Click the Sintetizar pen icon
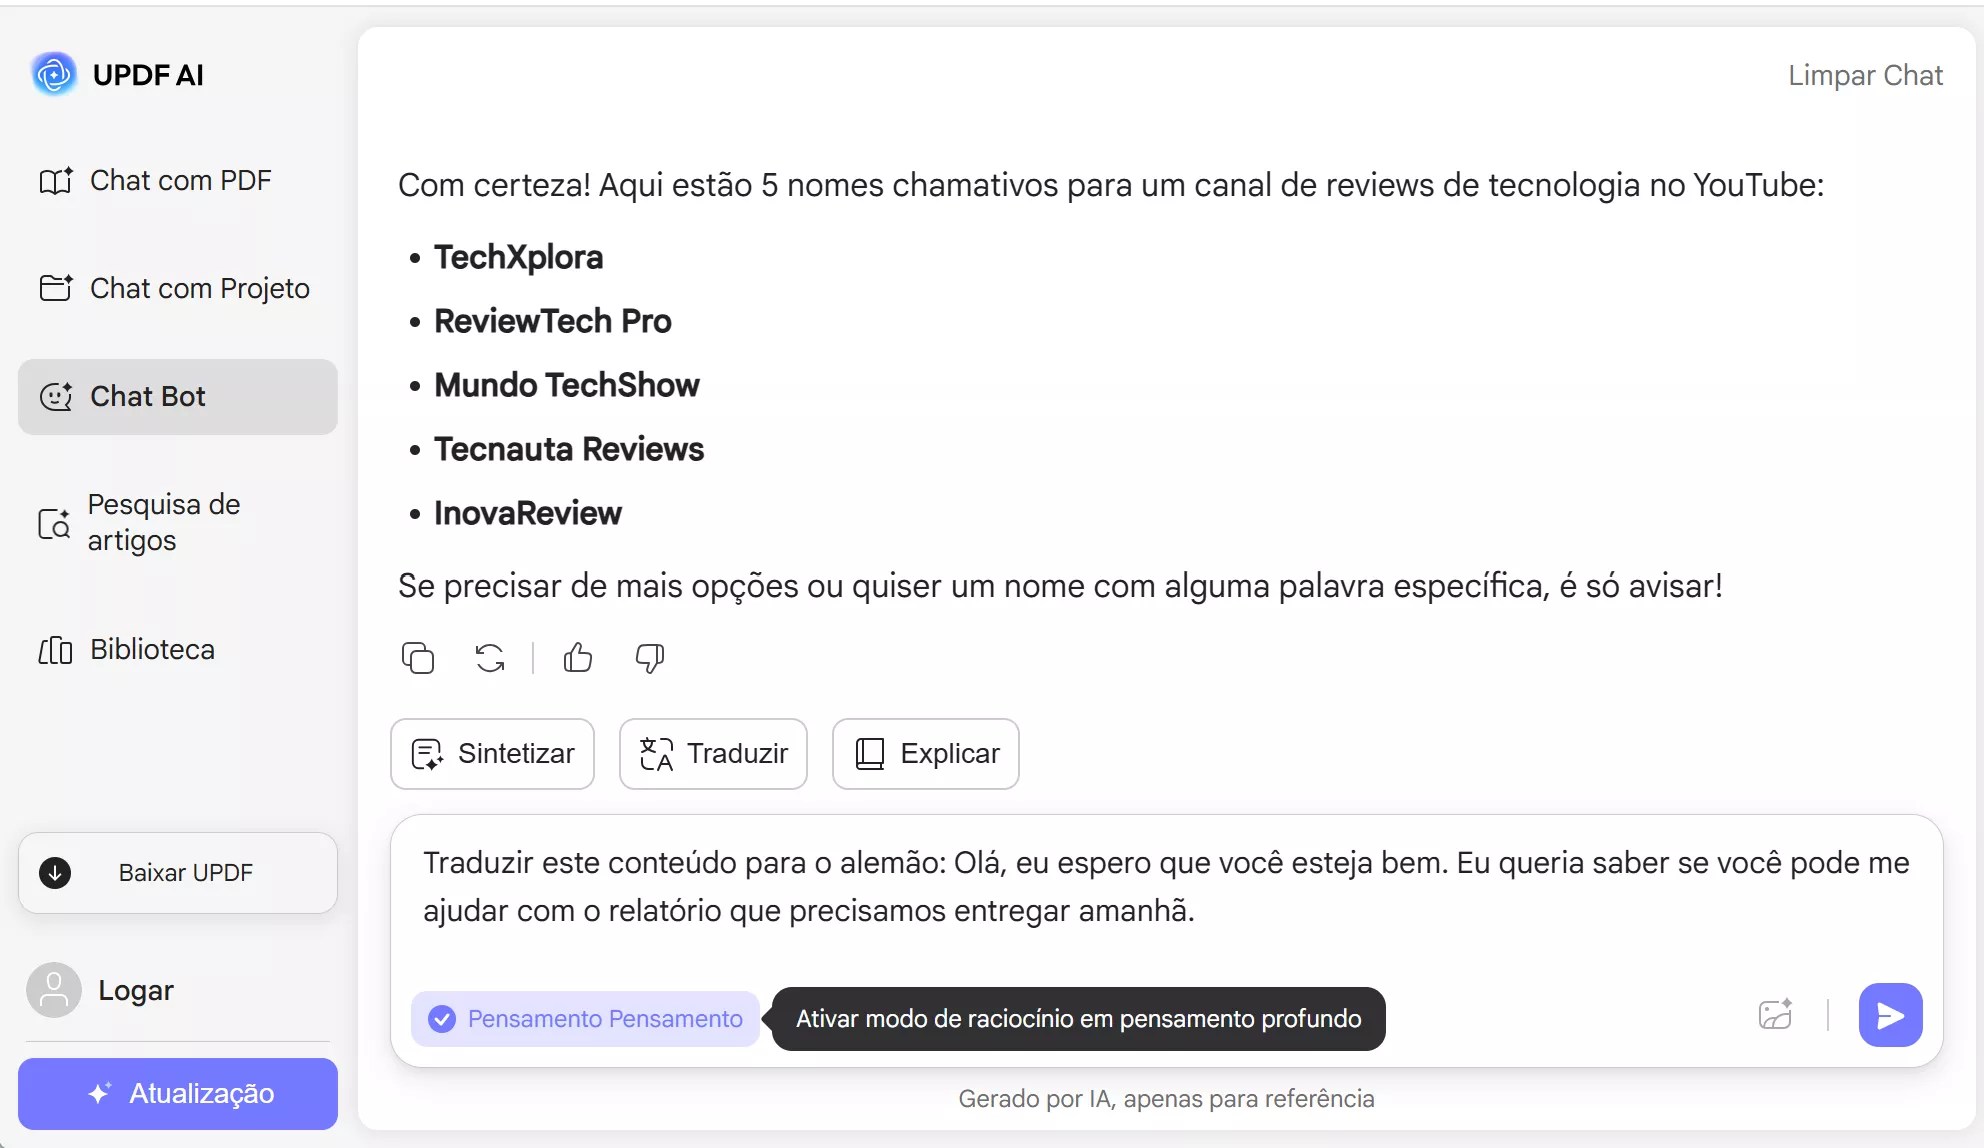The height and width of the screenshot is (1148, 1984). pos(427,753)
